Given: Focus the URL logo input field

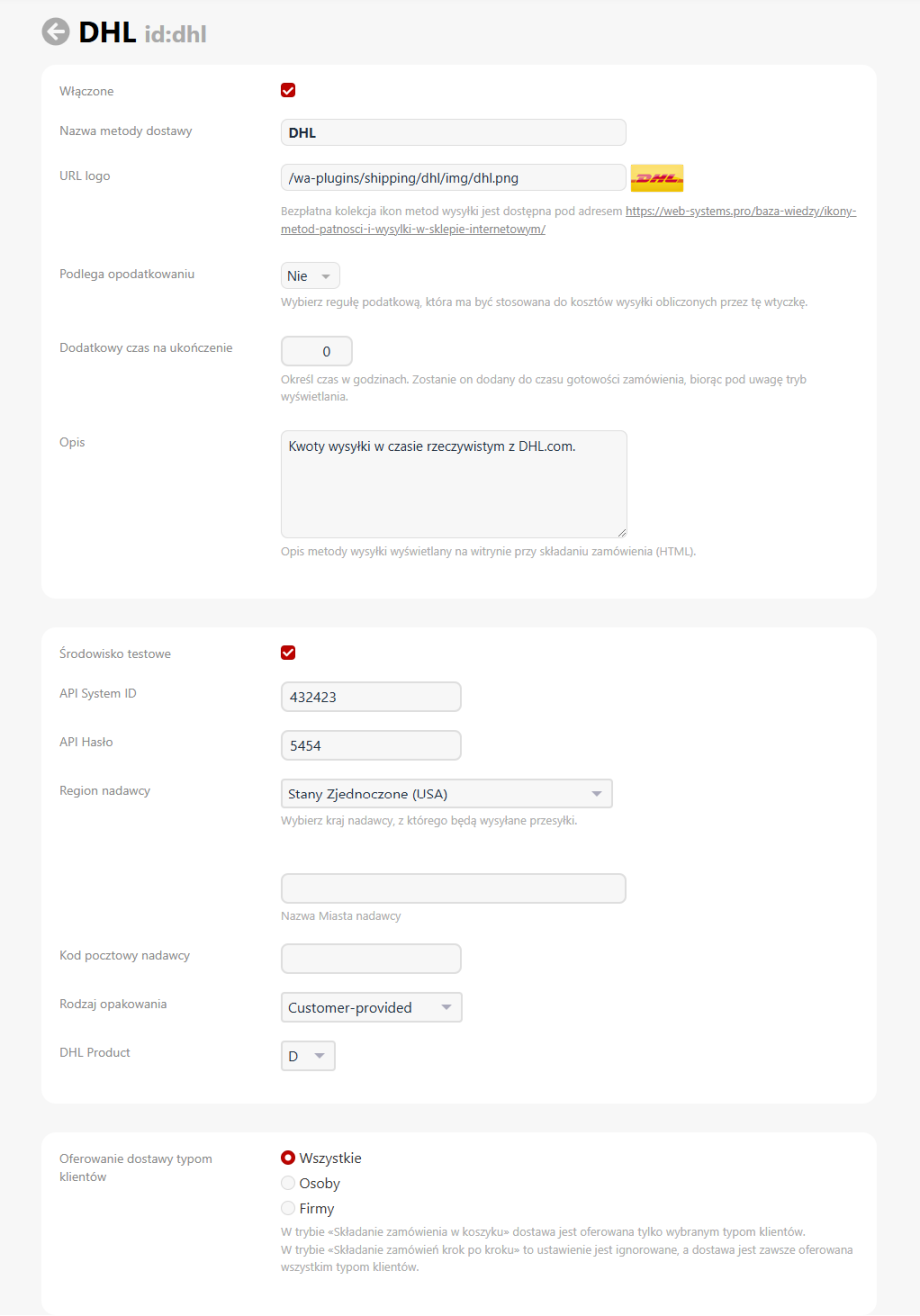Looking at the screenshot, I should tap(453, 178).
